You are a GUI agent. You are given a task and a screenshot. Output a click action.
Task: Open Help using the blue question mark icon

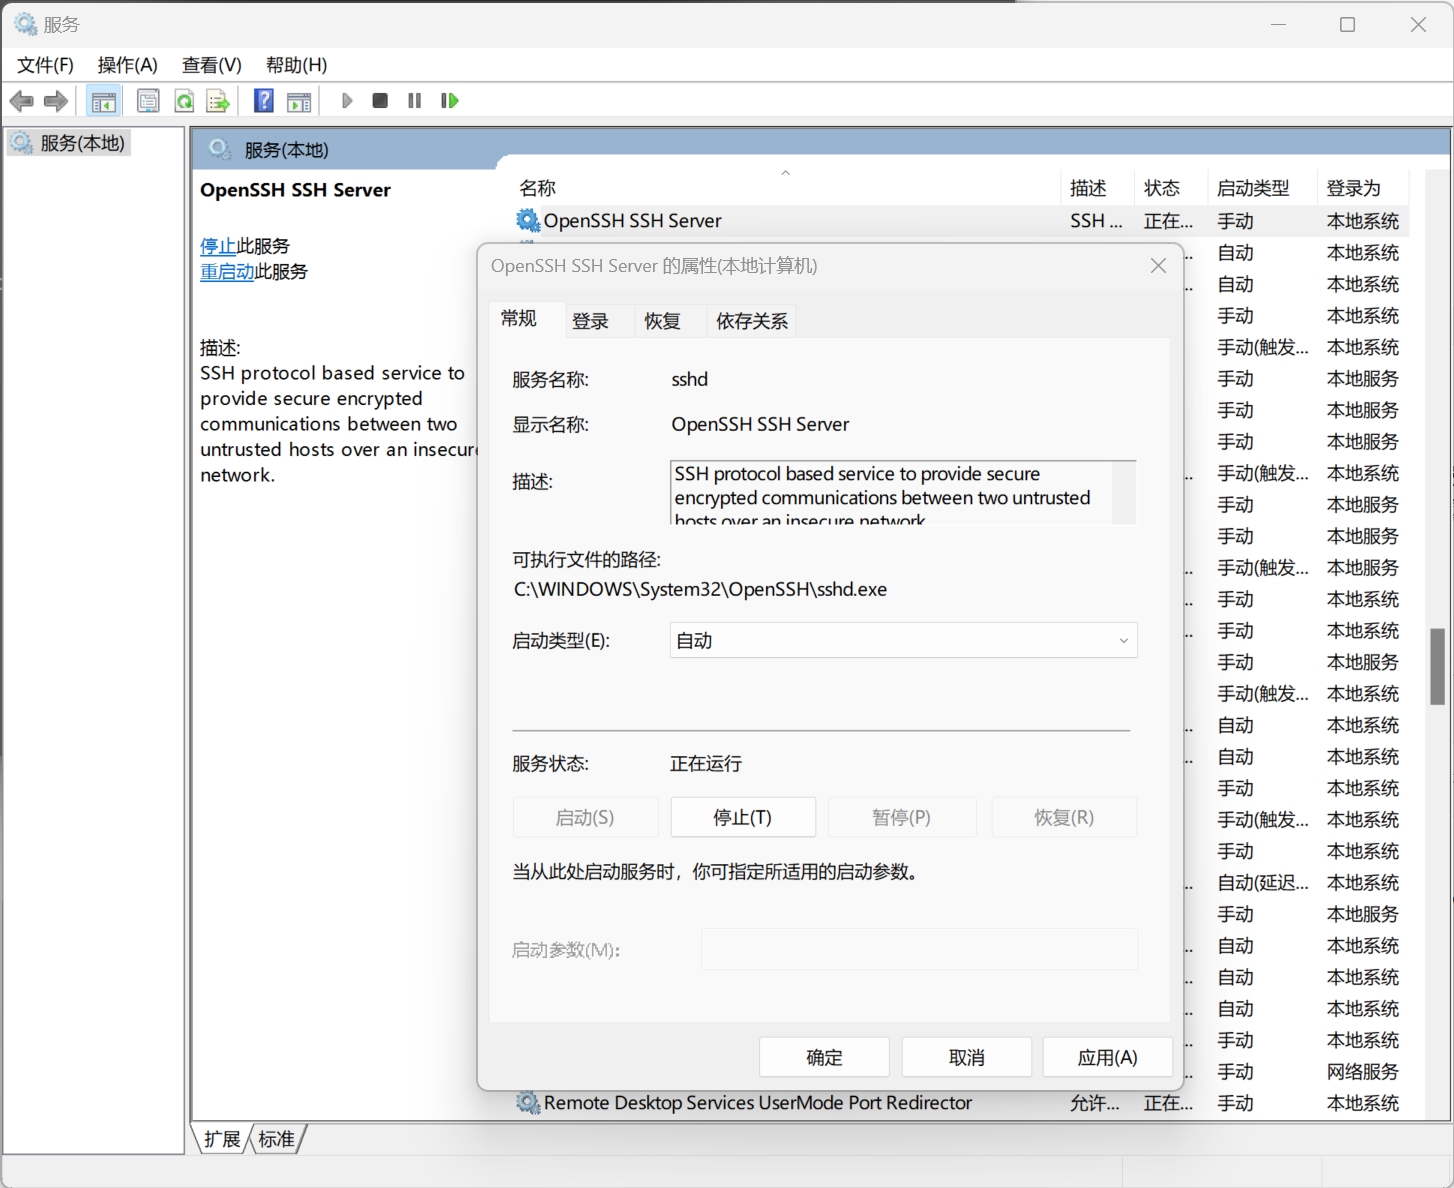pos(264,101)
